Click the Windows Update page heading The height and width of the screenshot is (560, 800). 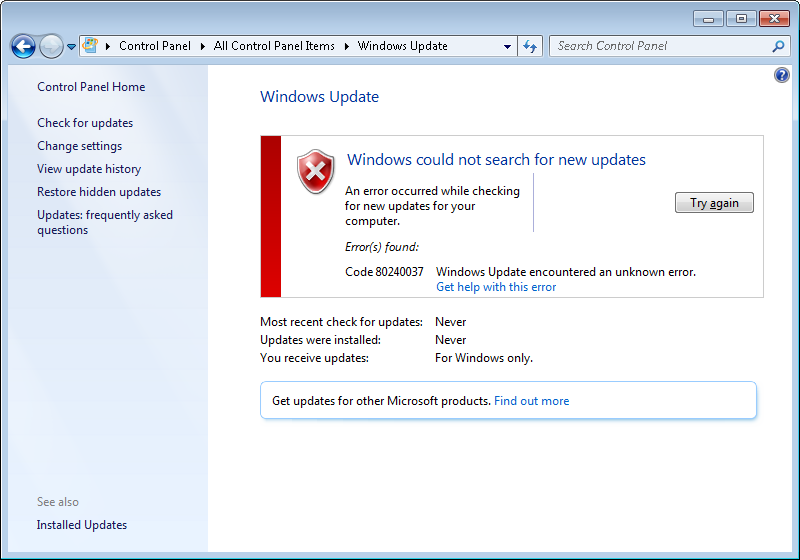[319, 96]
